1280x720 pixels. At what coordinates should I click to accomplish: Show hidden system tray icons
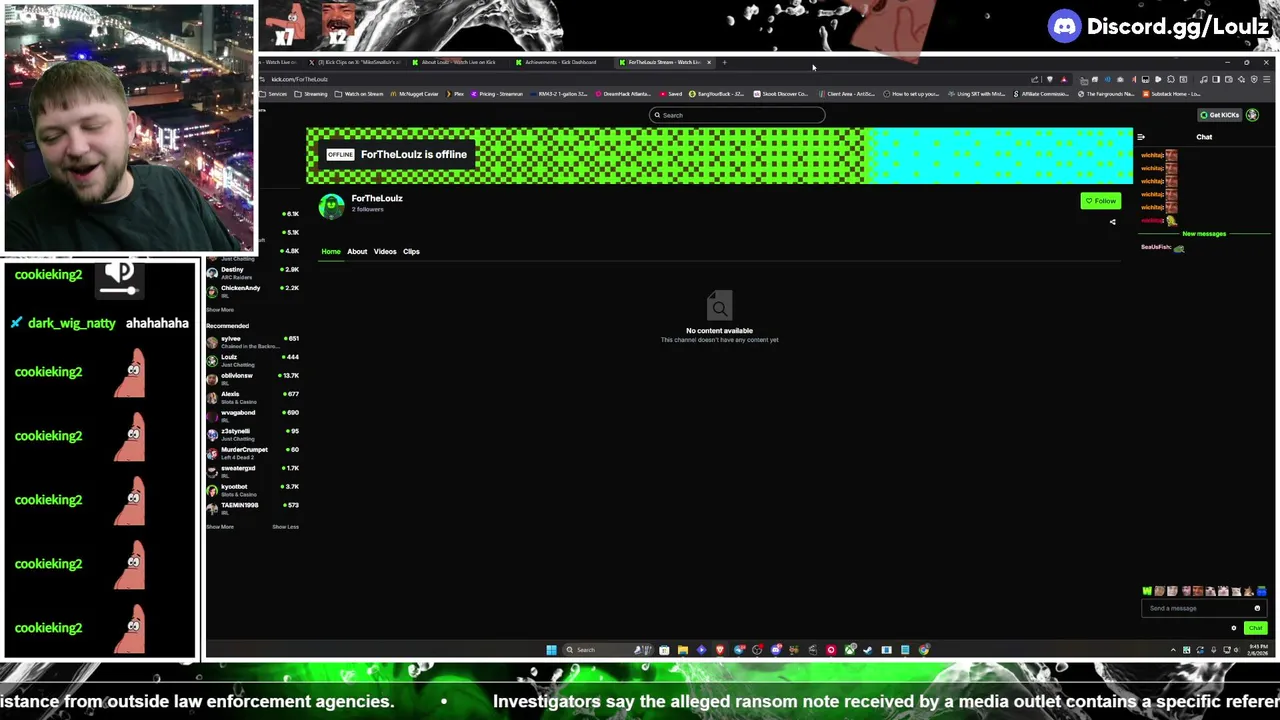point(1173,650)
